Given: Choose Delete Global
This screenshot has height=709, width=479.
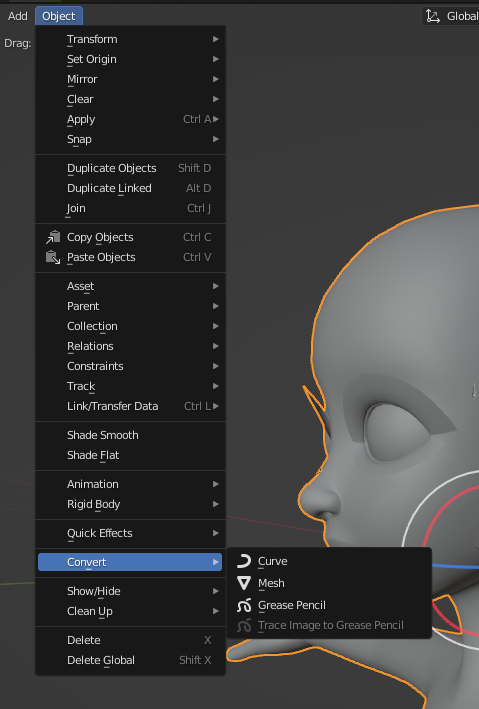Looking at the screenshot, I should click(x=130, y=660).
